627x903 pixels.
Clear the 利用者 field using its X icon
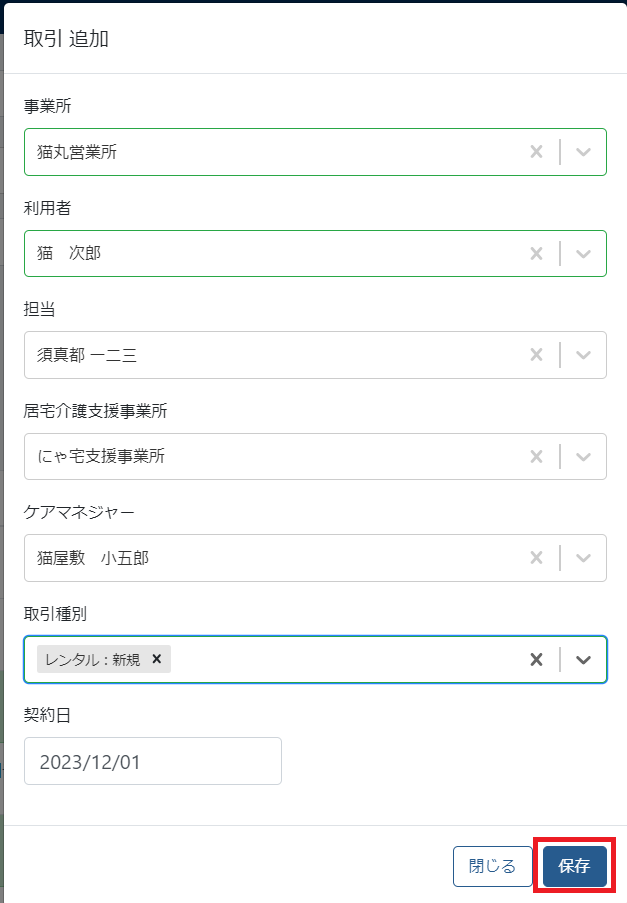click(536, 253)
